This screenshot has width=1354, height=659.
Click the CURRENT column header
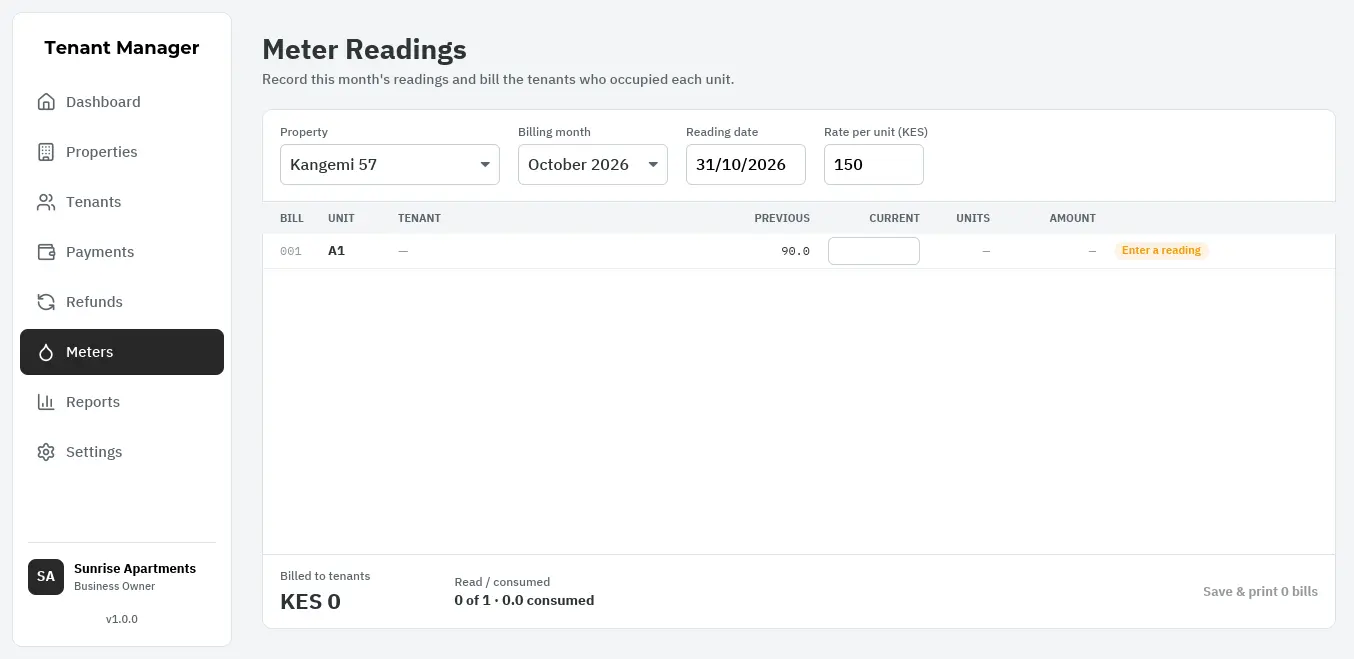pyautogui.click(x=894, y=218)
